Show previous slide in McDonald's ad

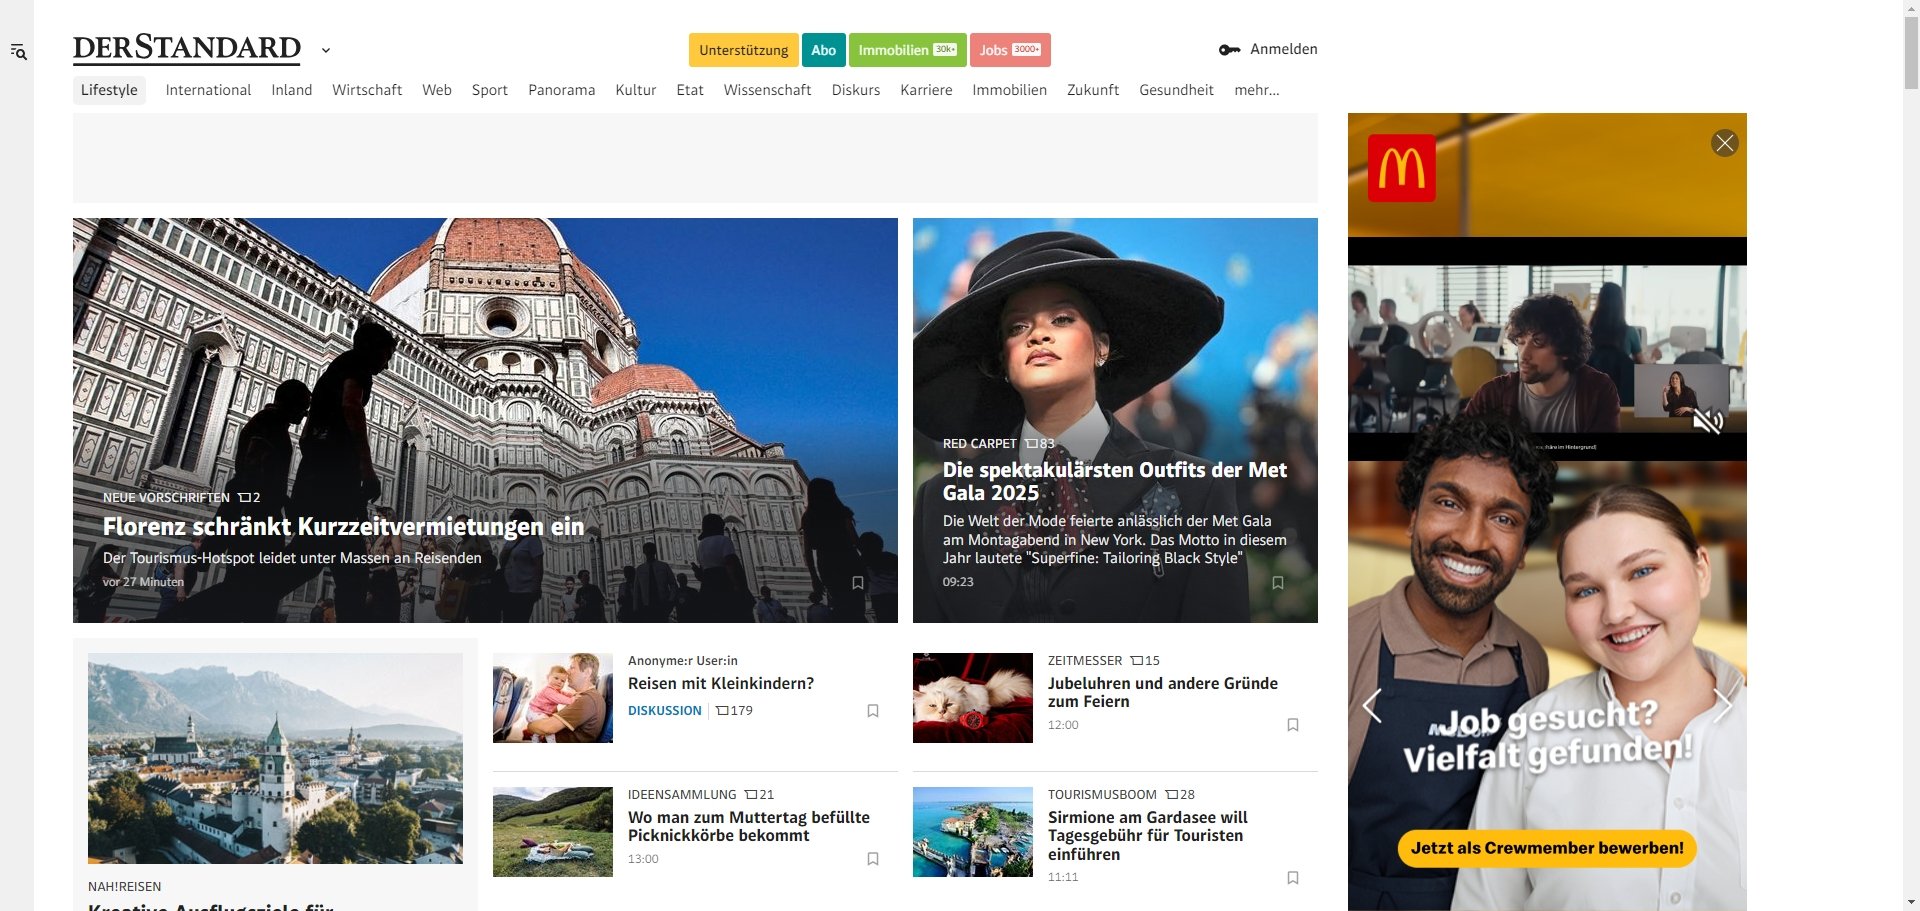[1372, 706]
